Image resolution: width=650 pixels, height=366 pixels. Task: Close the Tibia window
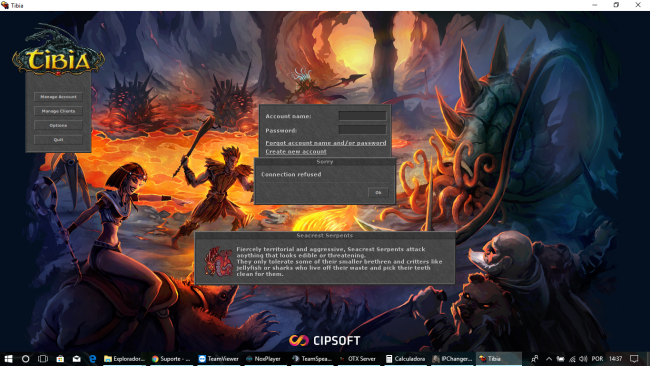coord(638,5)
